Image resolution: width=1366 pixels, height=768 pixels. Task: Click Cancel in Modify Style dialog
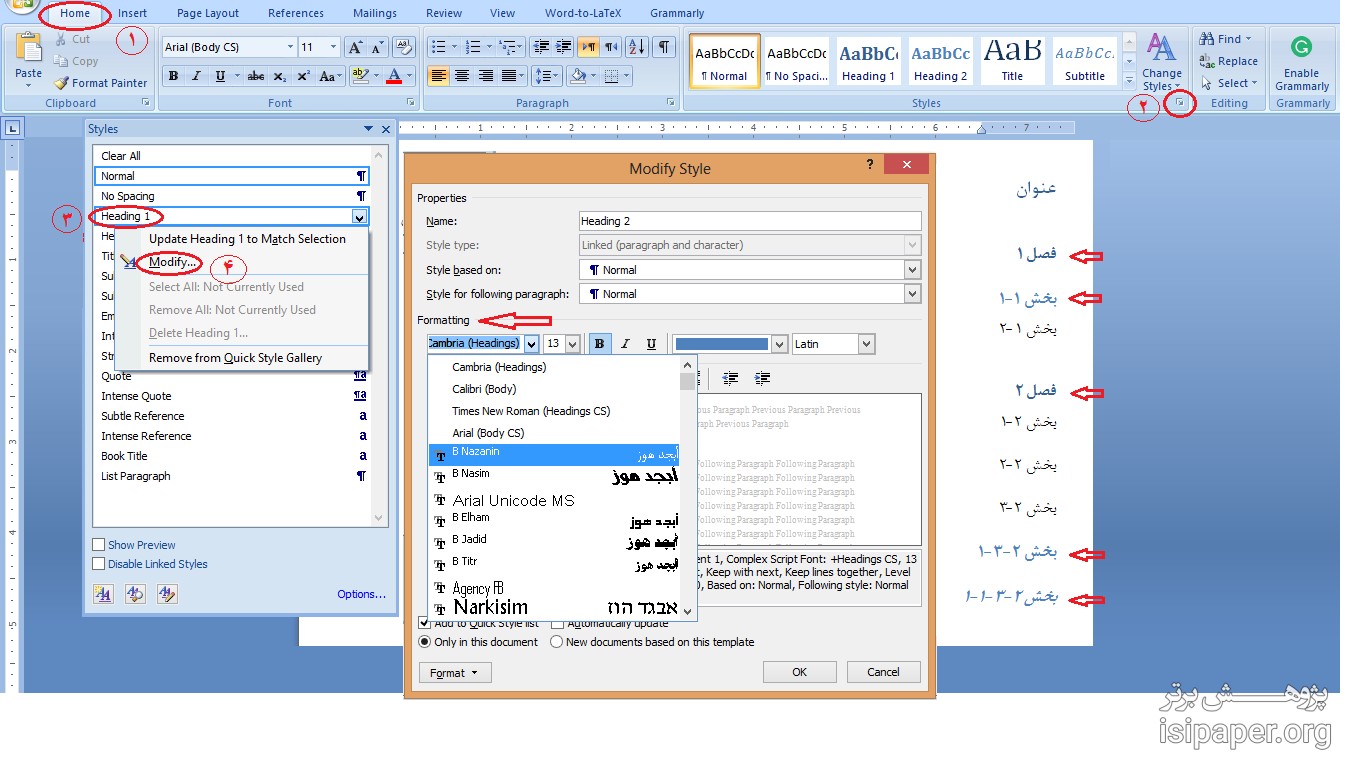(883, 672)
